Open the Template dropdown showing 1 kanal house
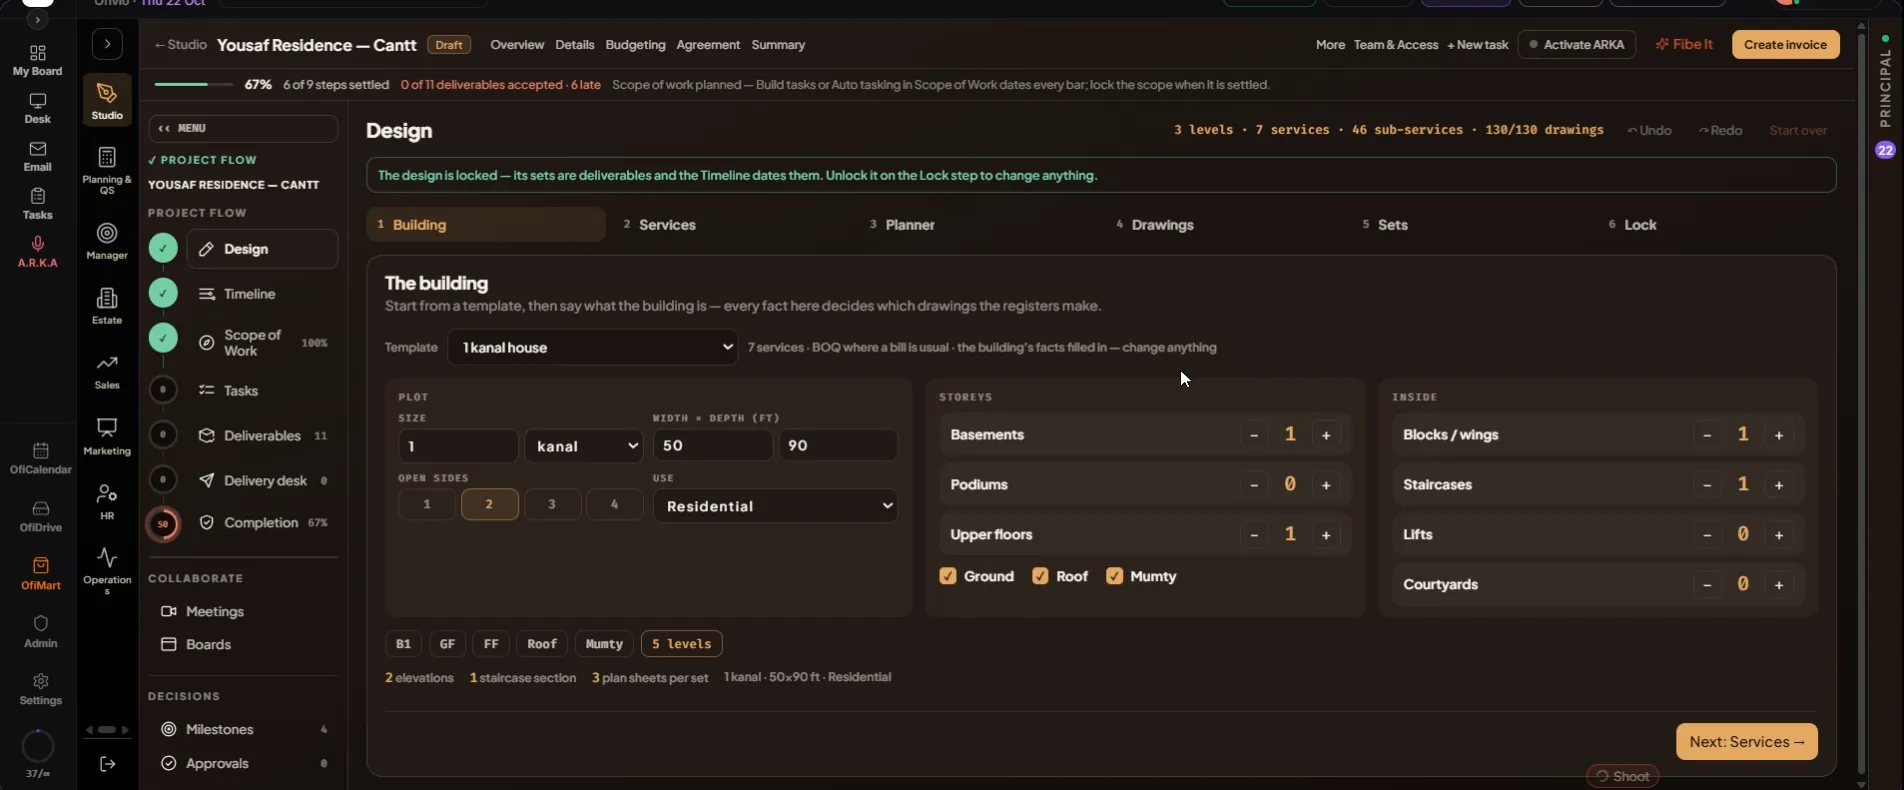Viewport: 1904px width, 790px height. 593,347
